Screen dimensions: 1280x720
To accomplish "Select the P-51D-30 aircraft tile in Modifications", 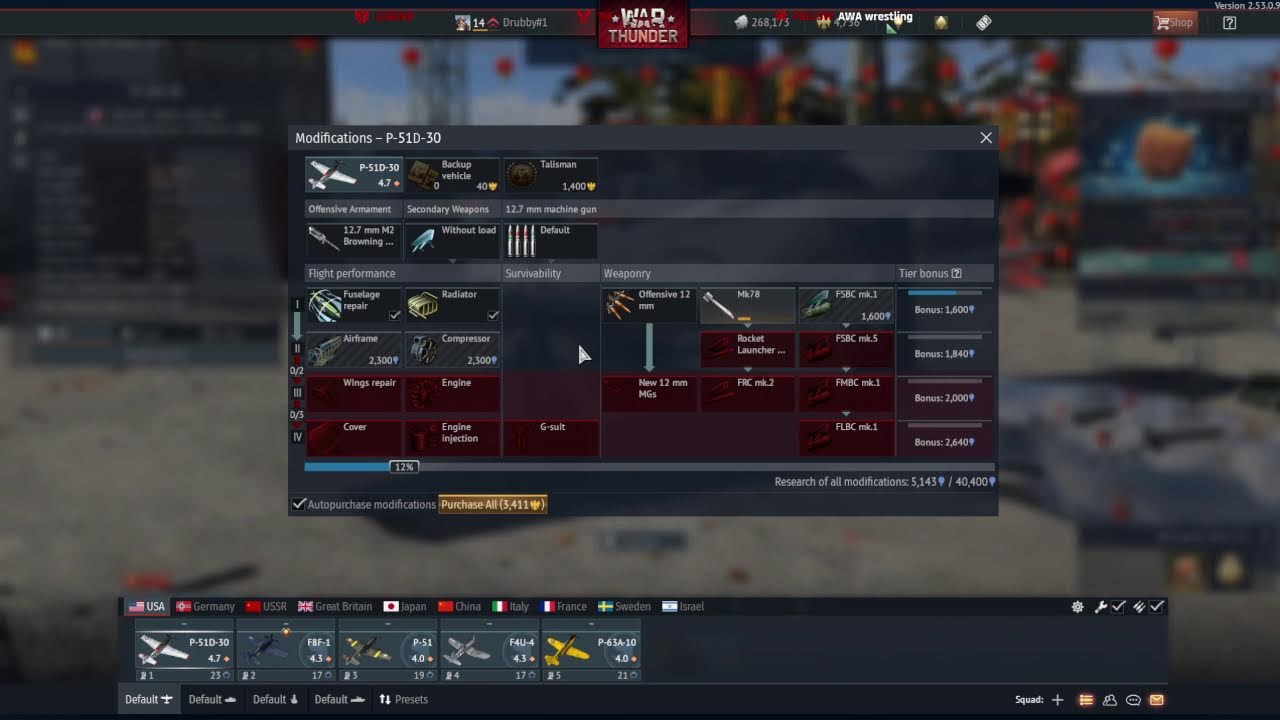I will click(353, 175).
